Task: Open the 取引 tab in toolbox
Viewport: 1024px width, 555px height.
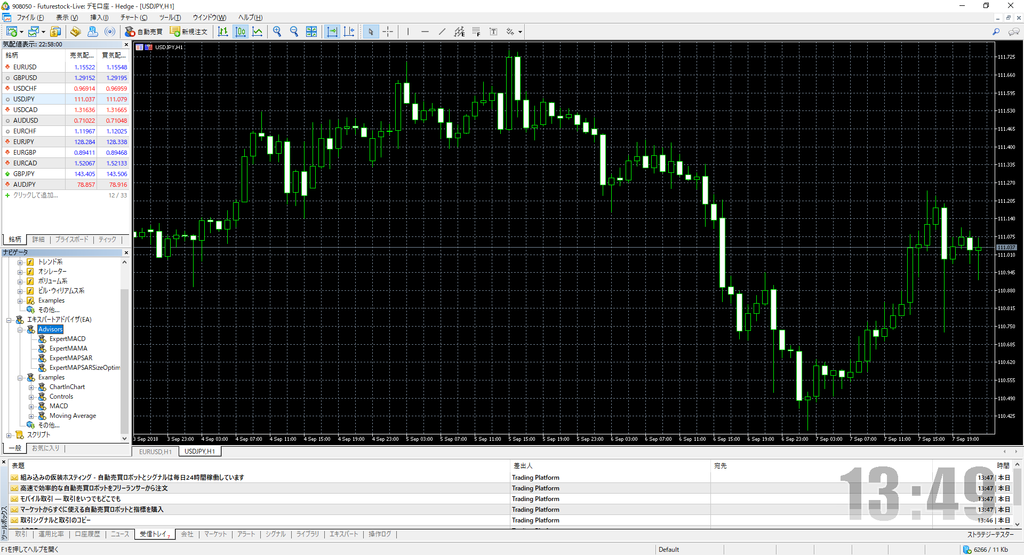Action: pyautogui.click(x=21, y=534)
